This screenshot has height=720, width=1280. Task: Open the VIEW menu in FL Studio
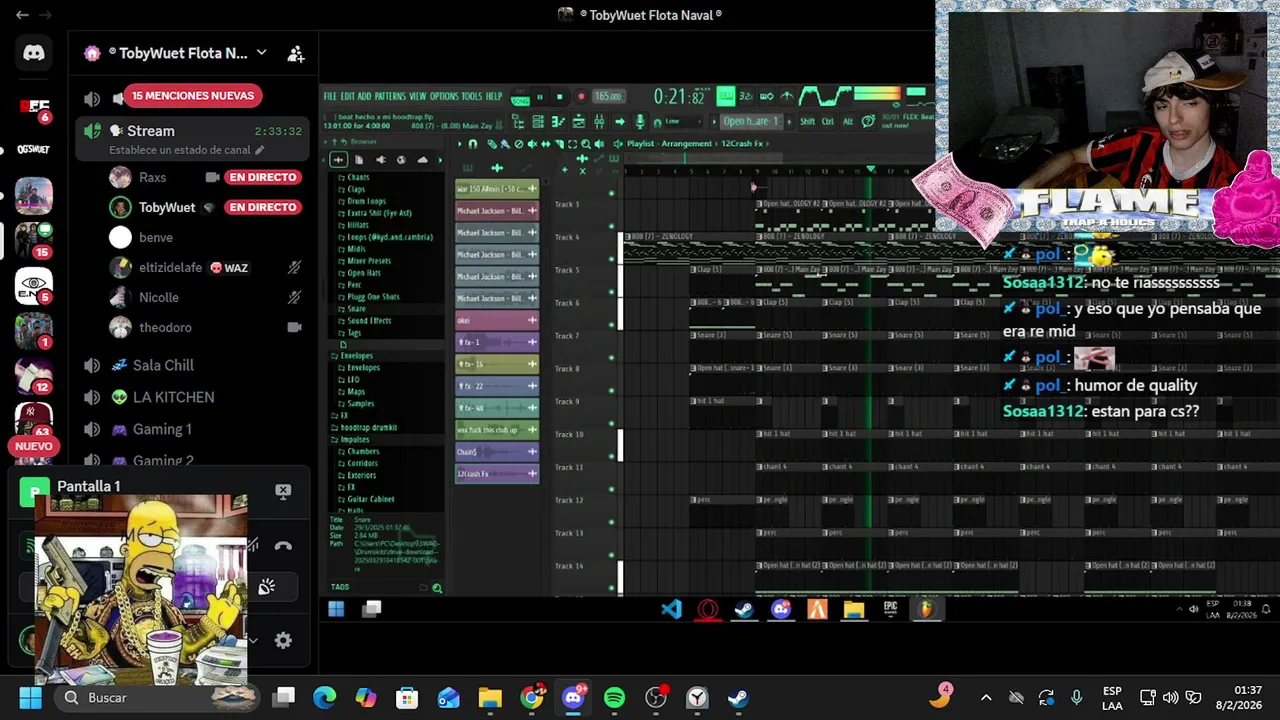click(x=417, y=96)
